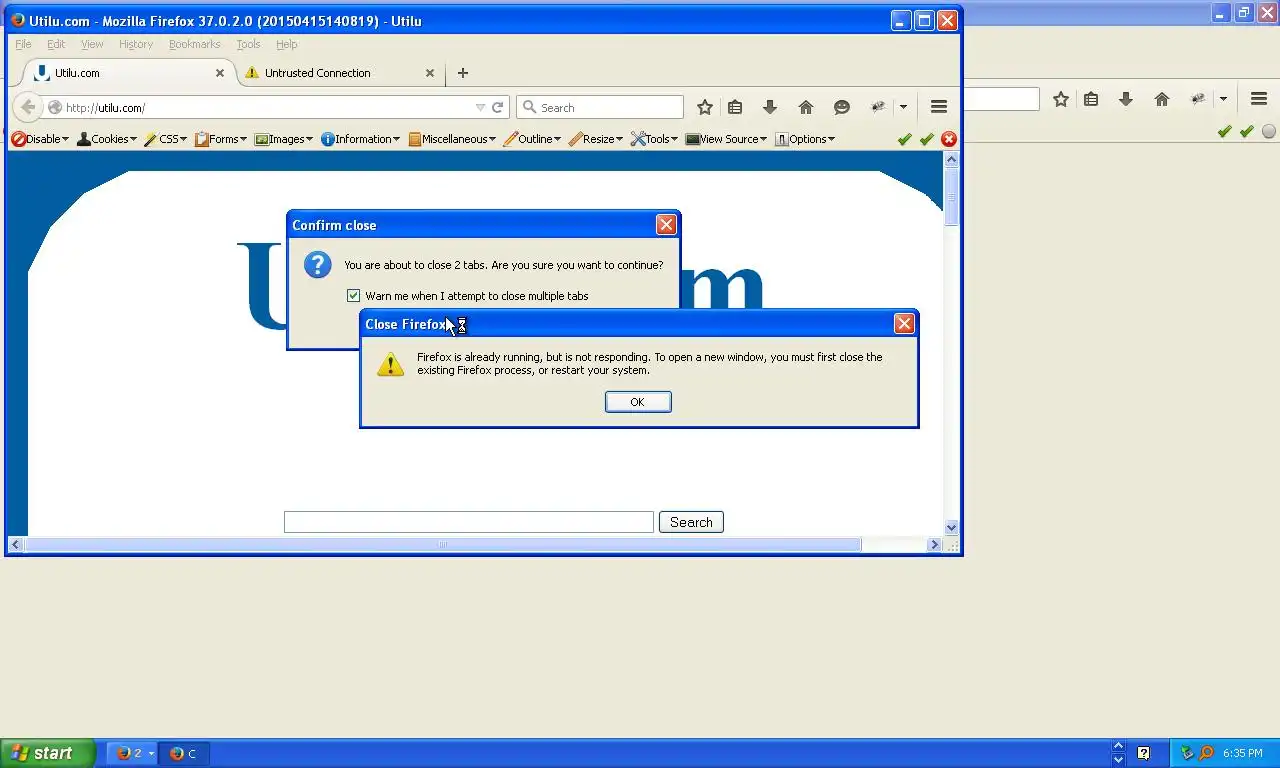Viewport: 1280px width, 768px height.
Task: Open the View menu
Action: click(92, 44)
